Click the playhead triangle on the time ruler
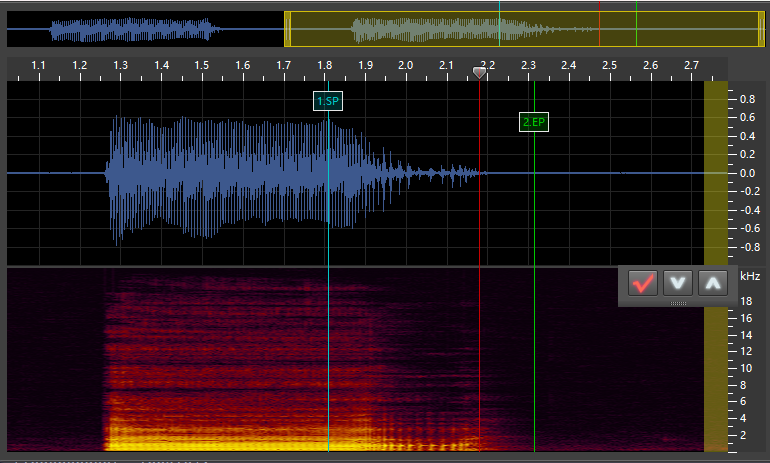The width and height of the screenshot is (770, 463). [480, 73]
